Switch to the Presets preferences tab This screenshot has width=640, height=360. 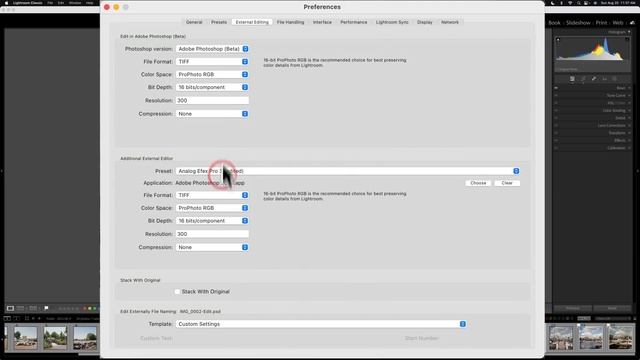219,22
